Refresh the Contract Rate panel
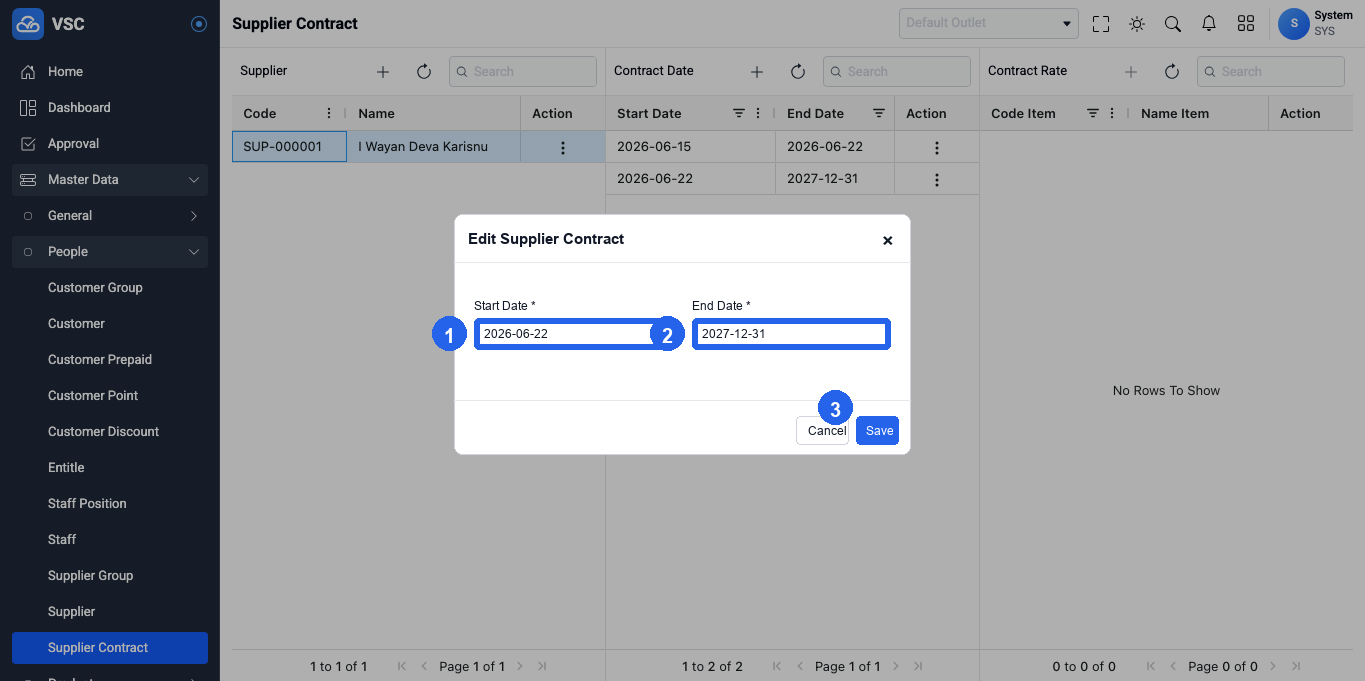This screenshot has height=681, width=1365. point(1172,72)
